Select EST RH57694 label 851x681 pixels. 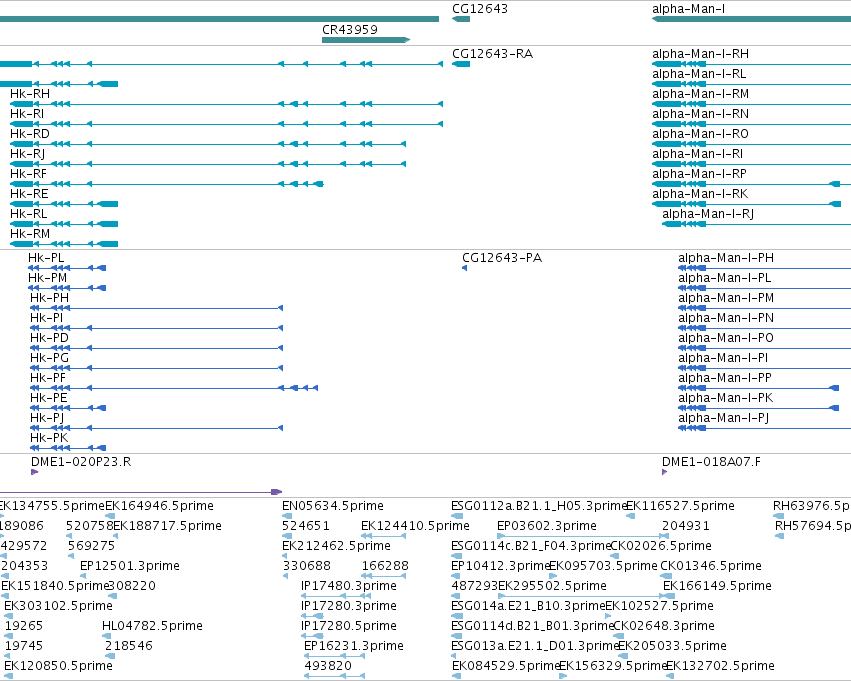click(812, 526)
